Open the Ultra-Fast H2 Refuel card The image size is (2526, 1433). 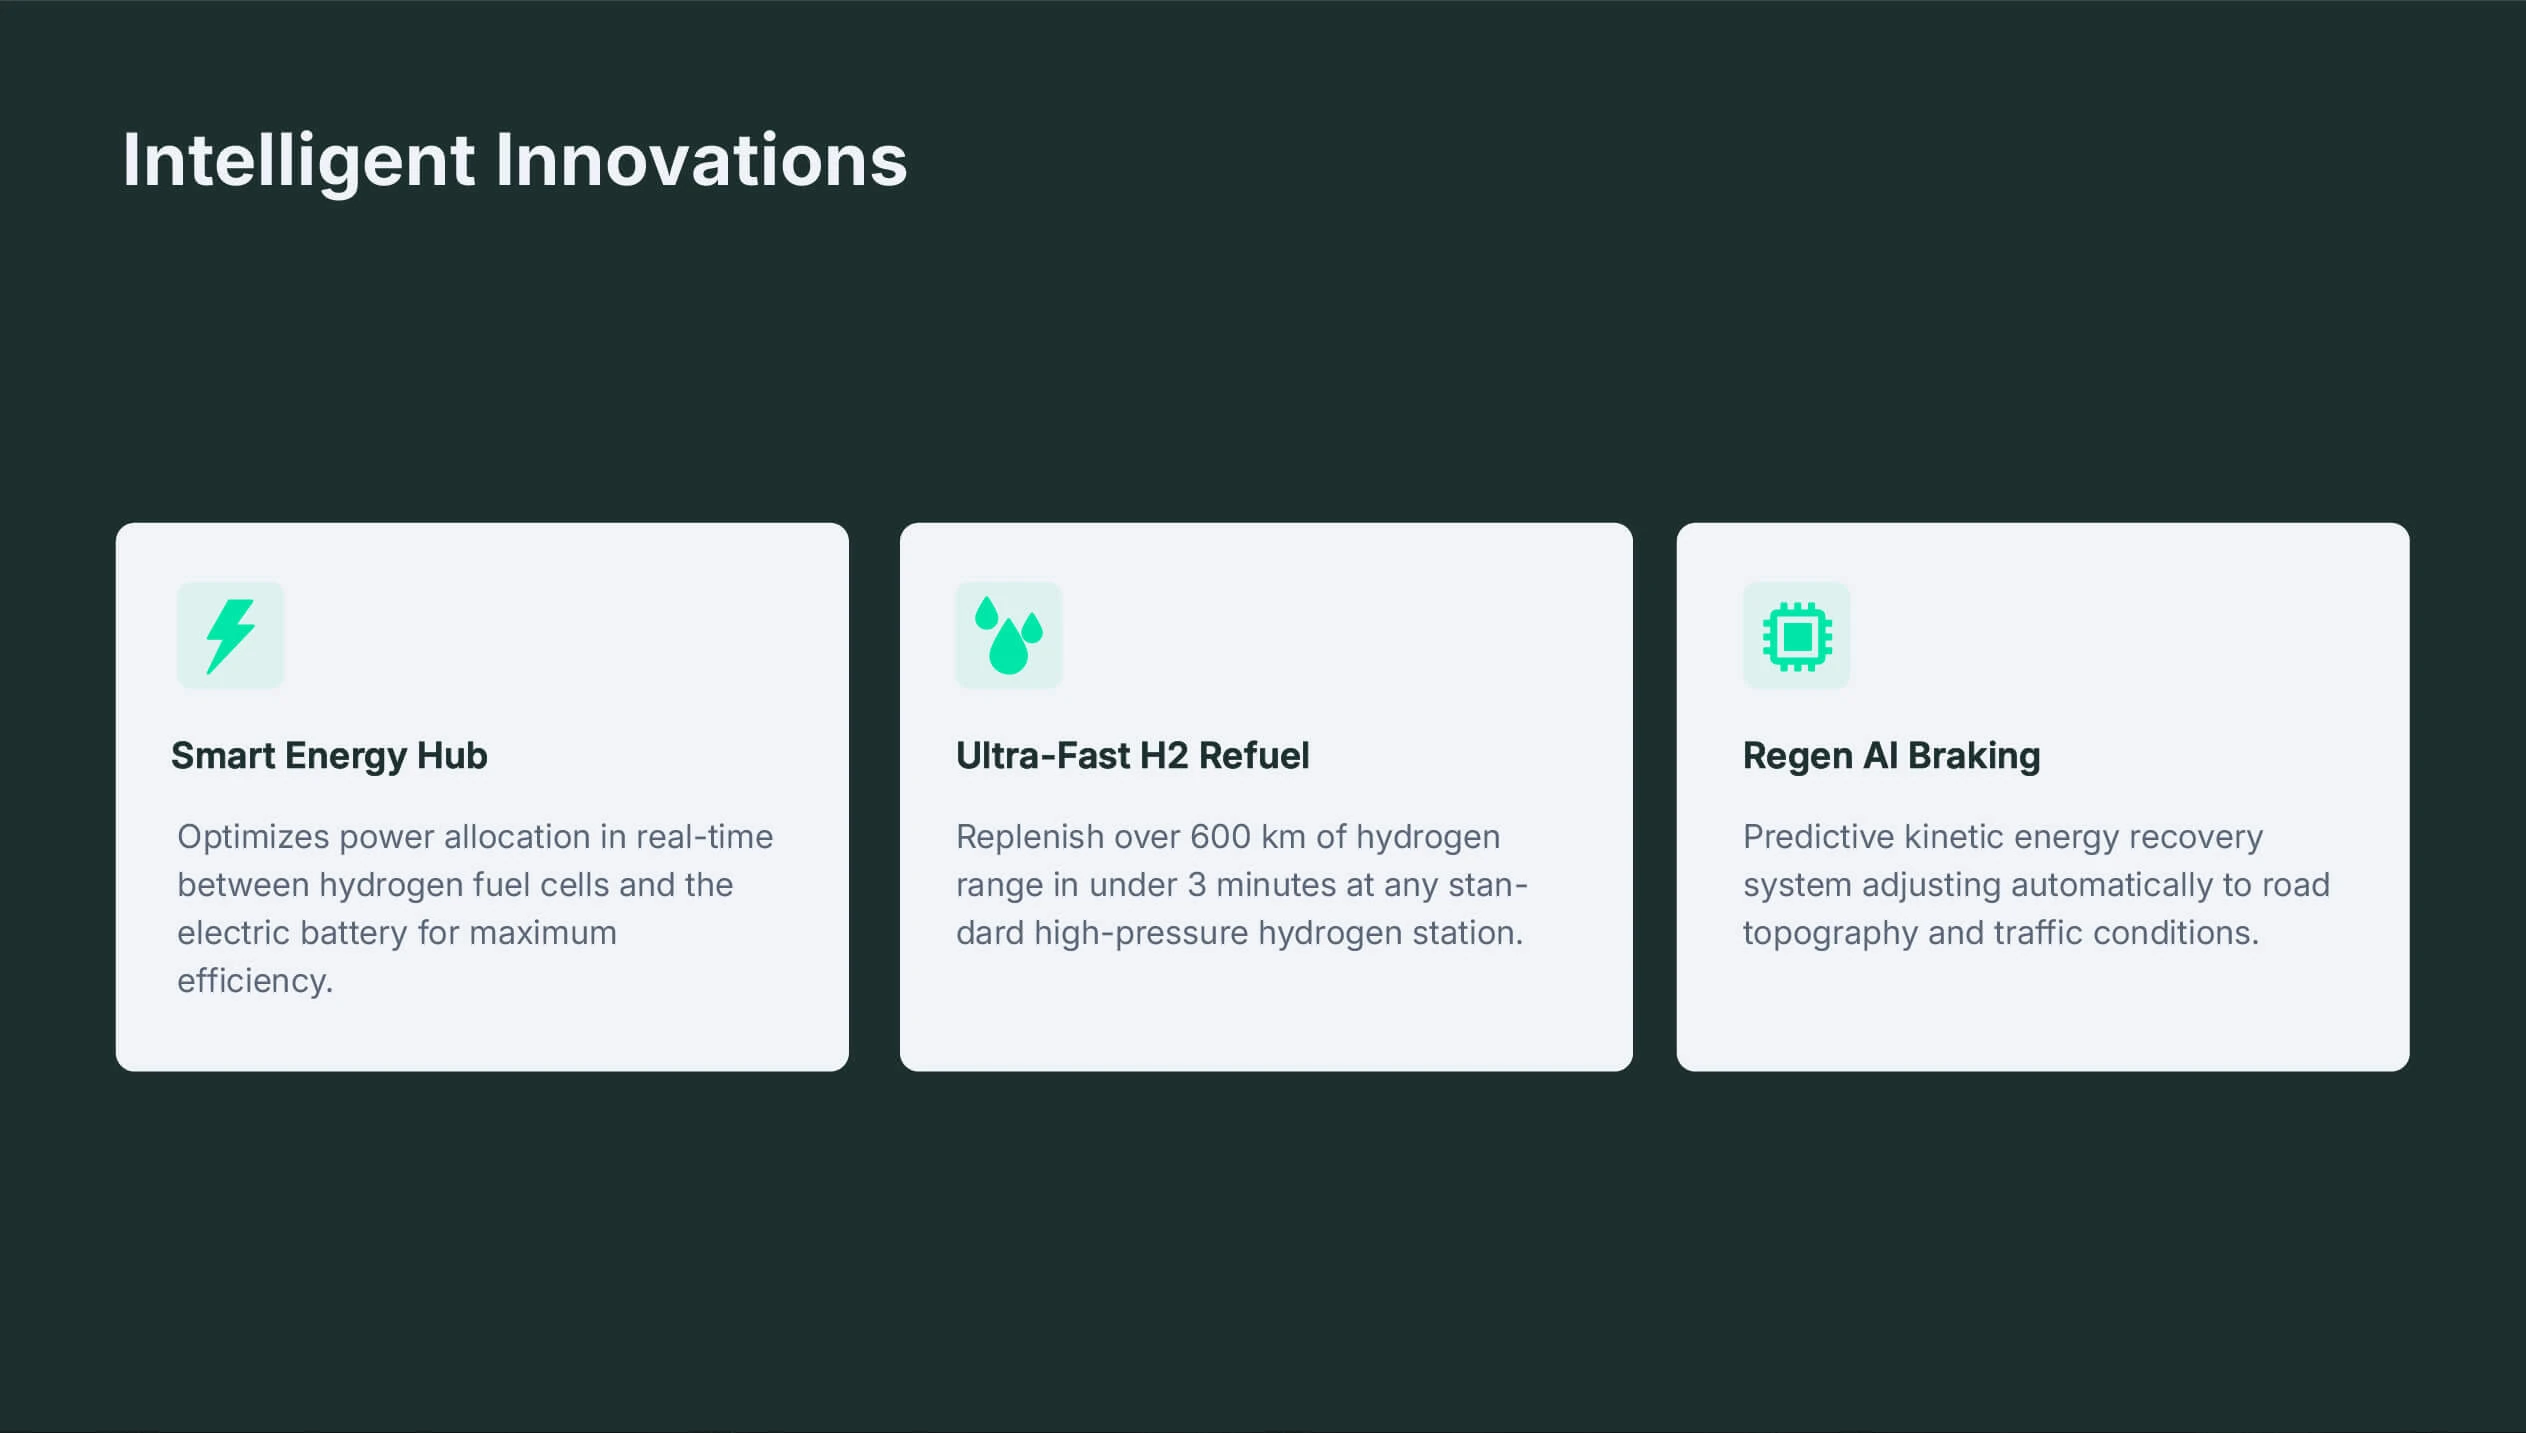click(1266, 797)
